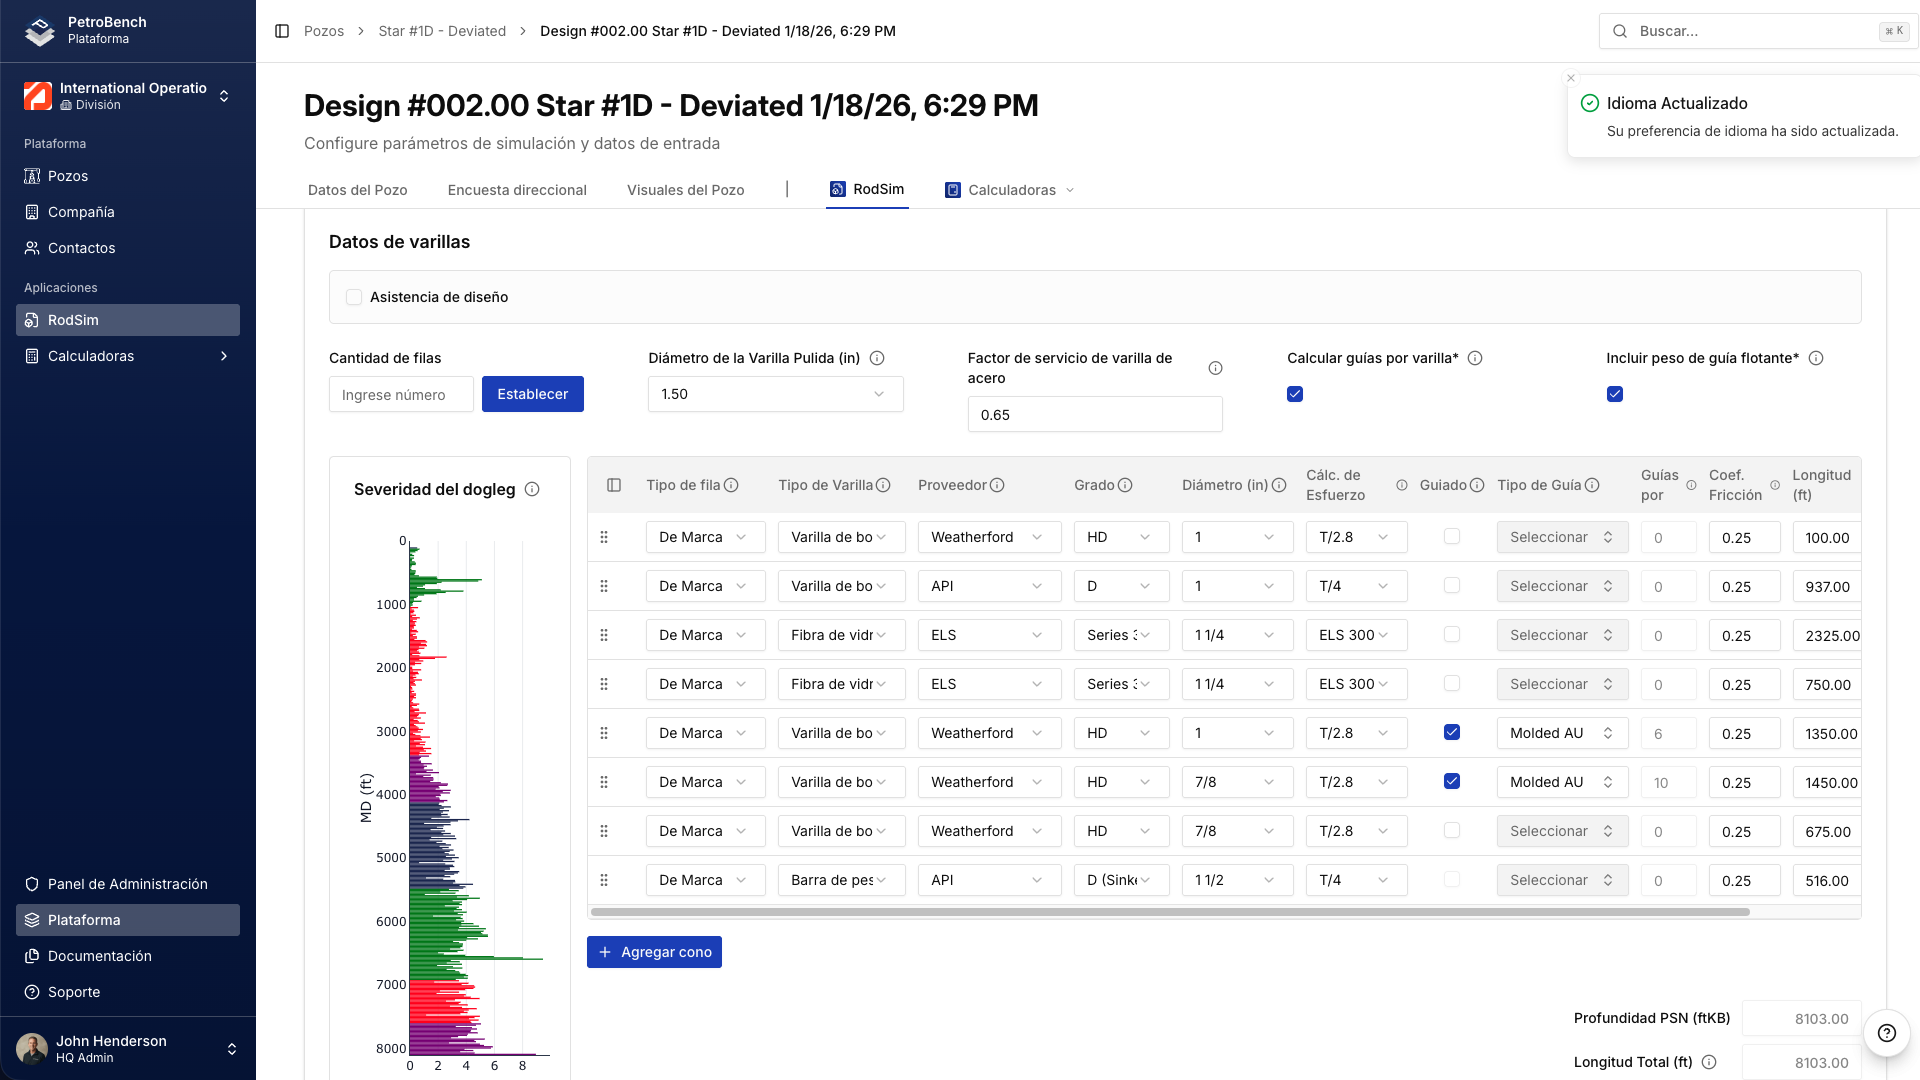The height and width of the screenshot is (1080, 1920).
Task: Uncheck Incluir peso de guía flotante
Action: [x=1615, y=394]
